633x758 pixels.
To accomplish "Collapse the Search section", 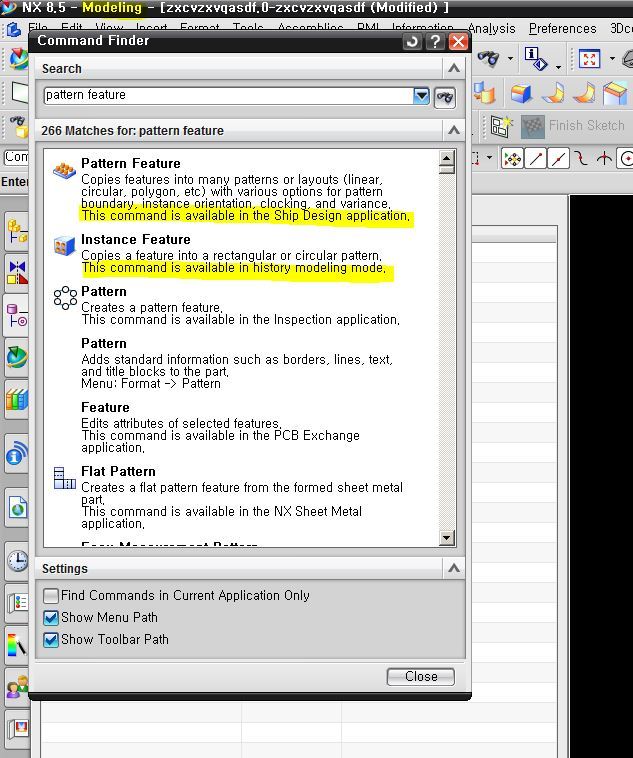I will point(454,68).
